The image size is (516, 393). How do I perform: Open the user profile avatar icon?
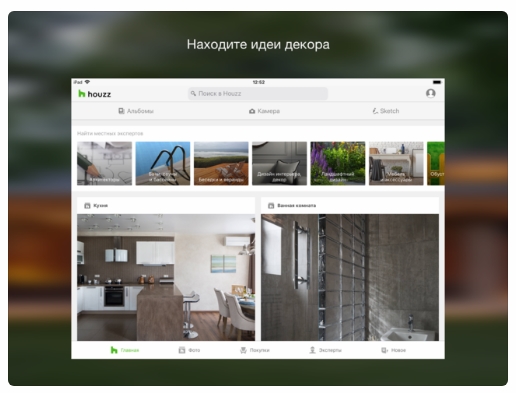pyautogui.click(x=430, y=93)
